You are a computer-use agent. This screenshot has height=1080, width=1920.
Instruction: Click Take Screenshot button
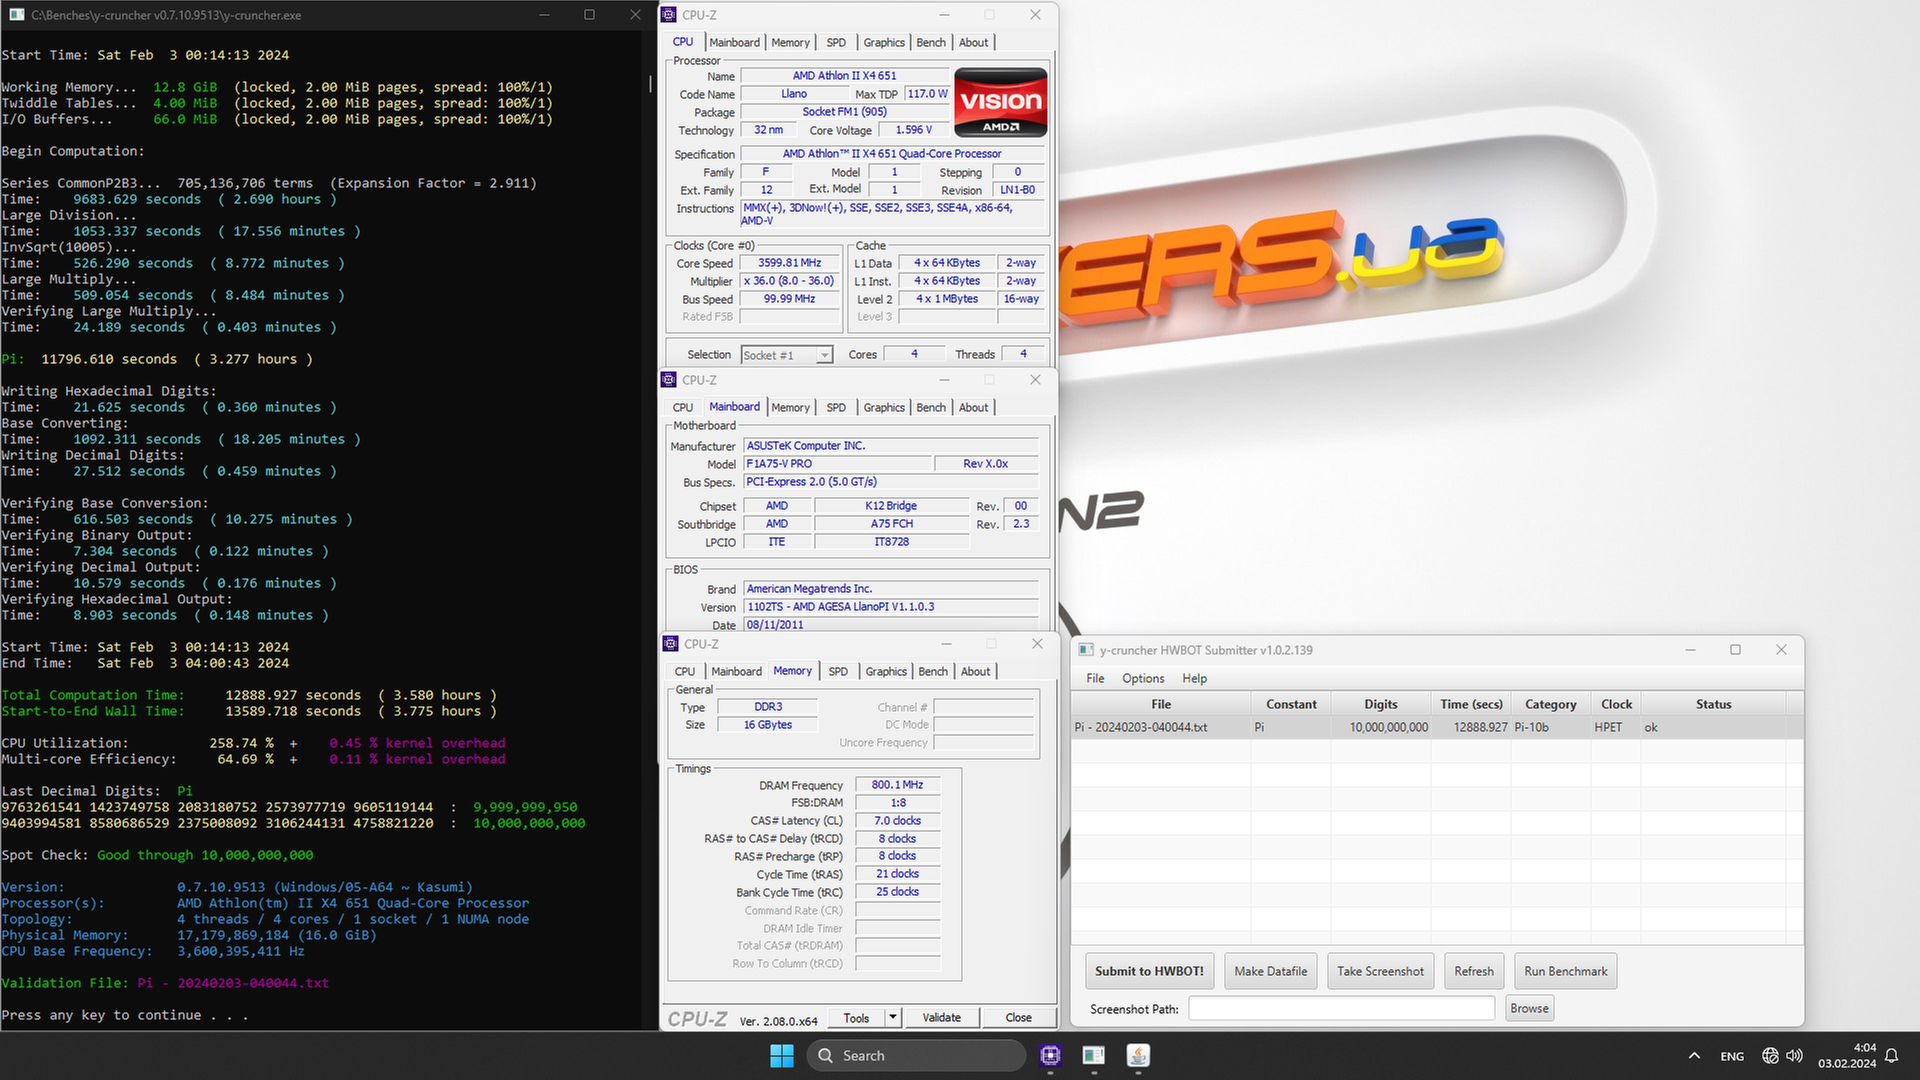pos(1380,971)
